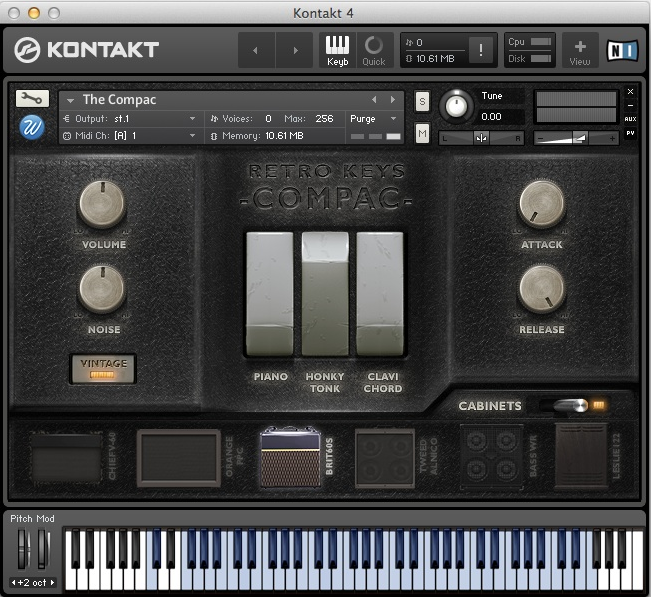Select the Leslie 122 cabinet
Screen dimensions: 651x597
581,455
